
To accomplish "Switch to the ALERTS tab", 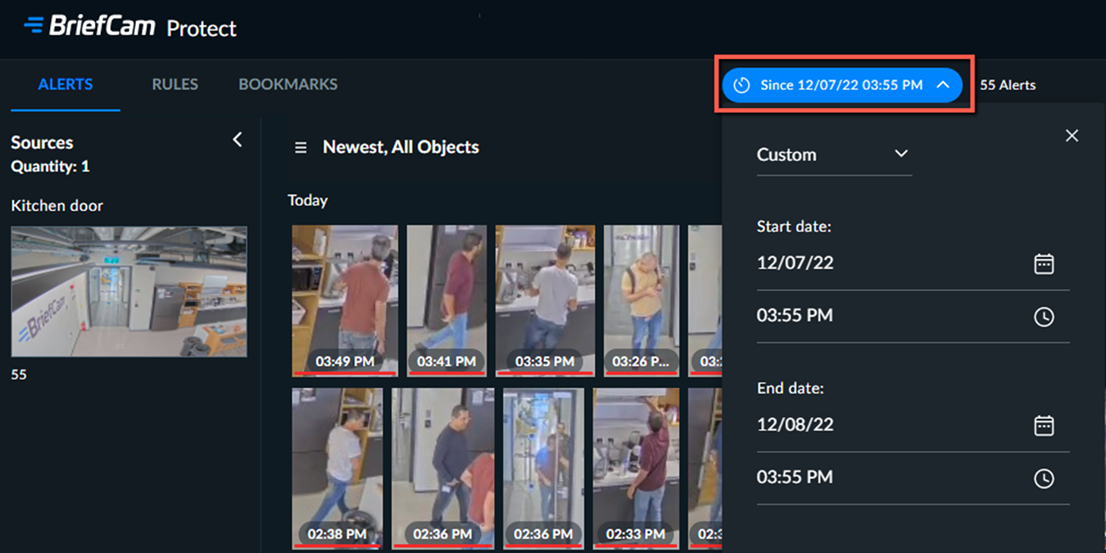I will point(66,85).
